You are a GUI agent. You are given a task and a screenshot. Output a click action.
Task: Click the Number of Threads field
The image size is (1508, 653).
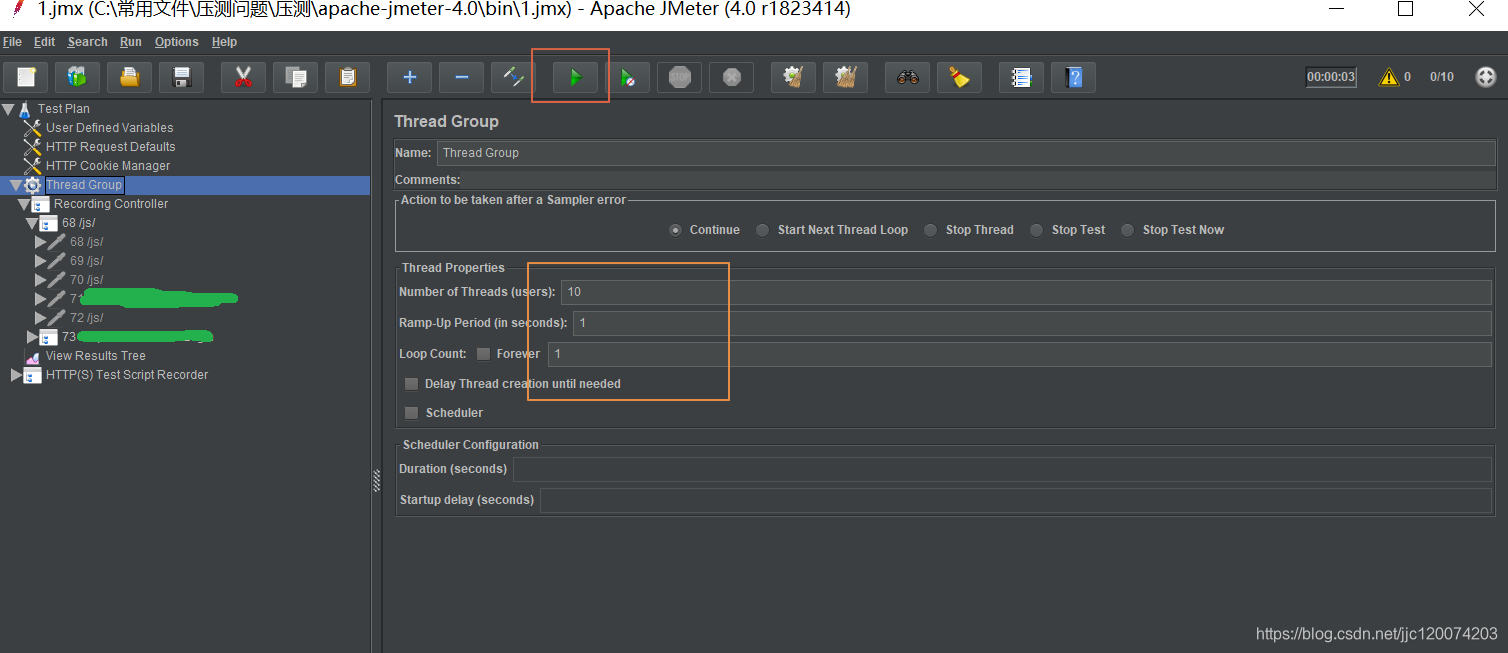[x=1027, y=292]
